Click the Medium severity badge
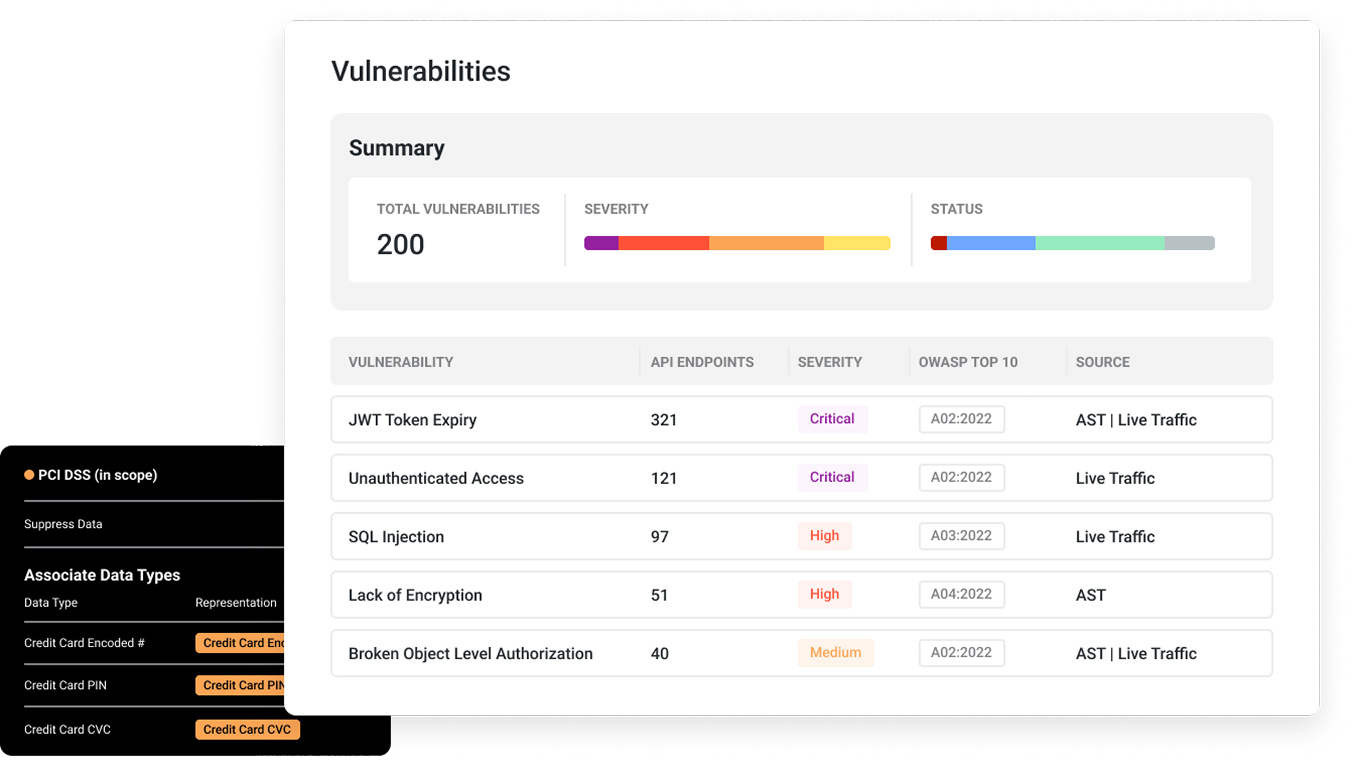Image resolution: width=1360 pixels, height=760 pixels. click(x=835, y=653)
